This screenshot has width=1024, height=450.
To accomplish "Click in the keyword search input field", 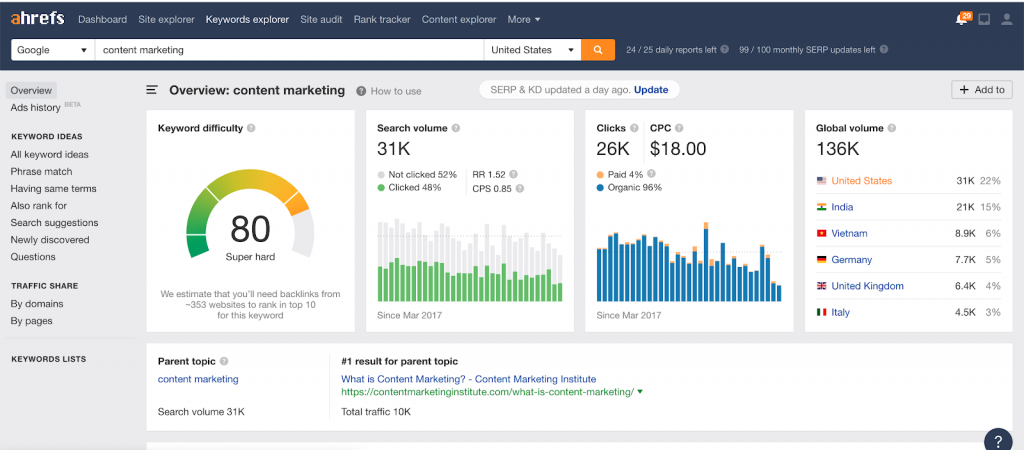I will 289,50.
